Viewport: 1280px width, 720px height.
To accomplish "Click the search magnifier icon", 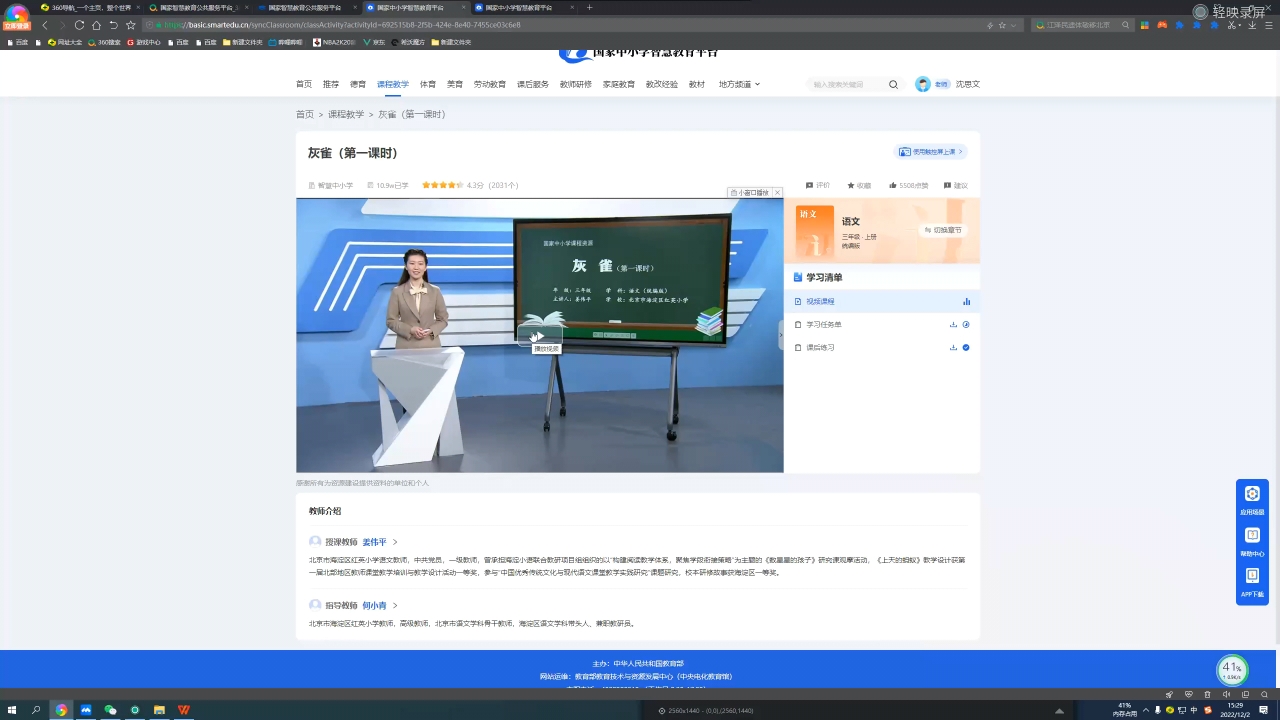I will [893, 85].
